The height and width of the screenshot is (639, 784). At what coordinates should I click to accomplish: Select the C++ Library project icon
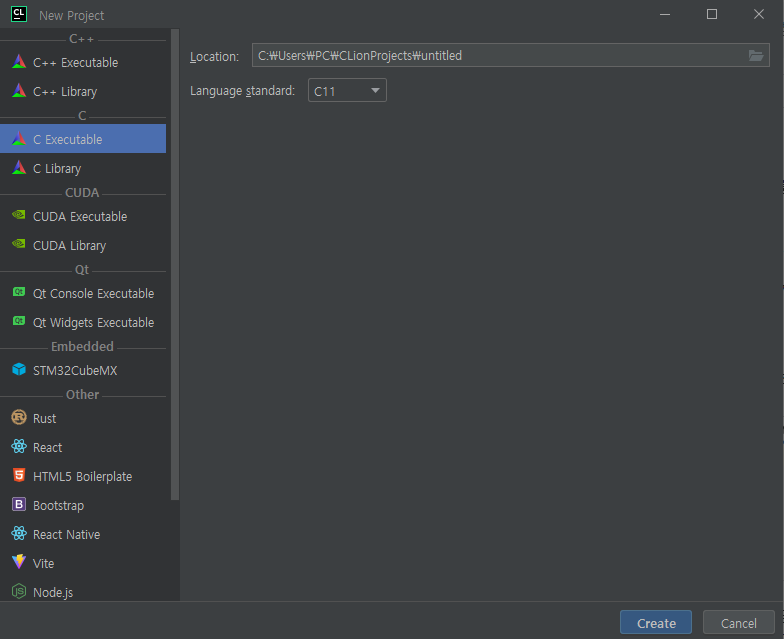[x=19, y=90]
